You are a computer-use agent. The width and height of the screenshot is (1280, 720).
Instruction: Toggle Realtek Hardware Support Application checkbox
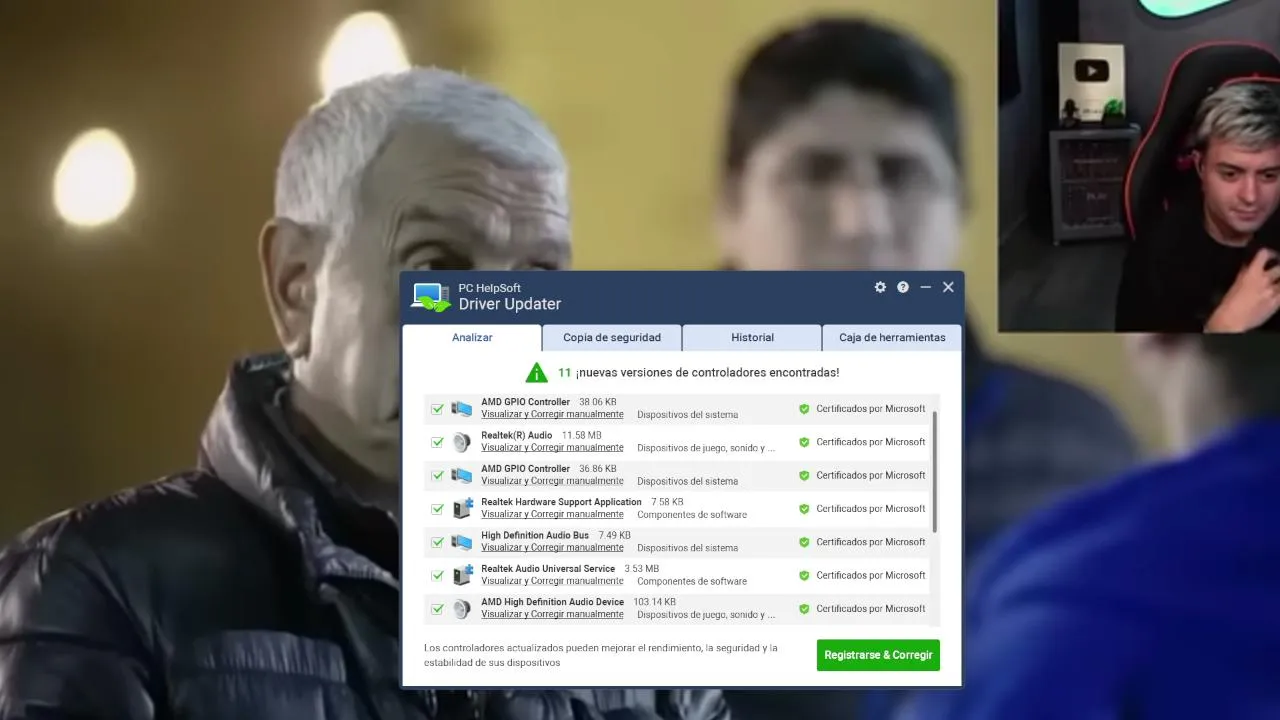[x=437, y=509]
